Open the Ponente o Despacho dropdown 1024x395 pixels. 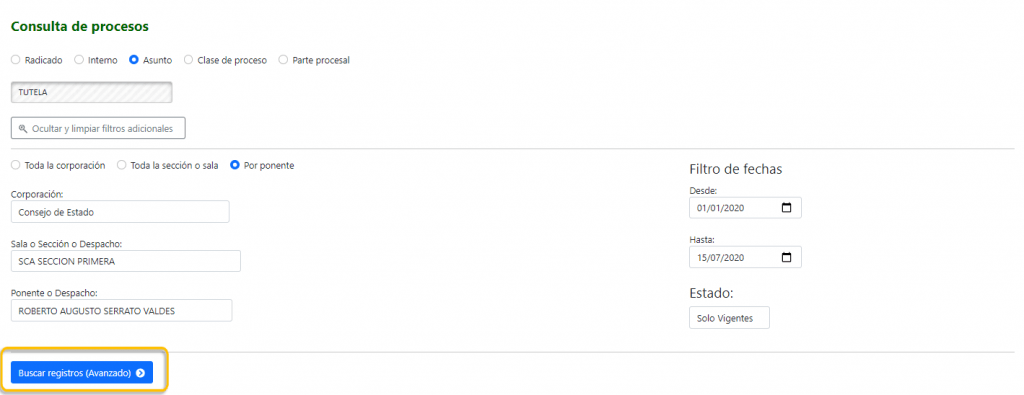(x=121, y=311)
